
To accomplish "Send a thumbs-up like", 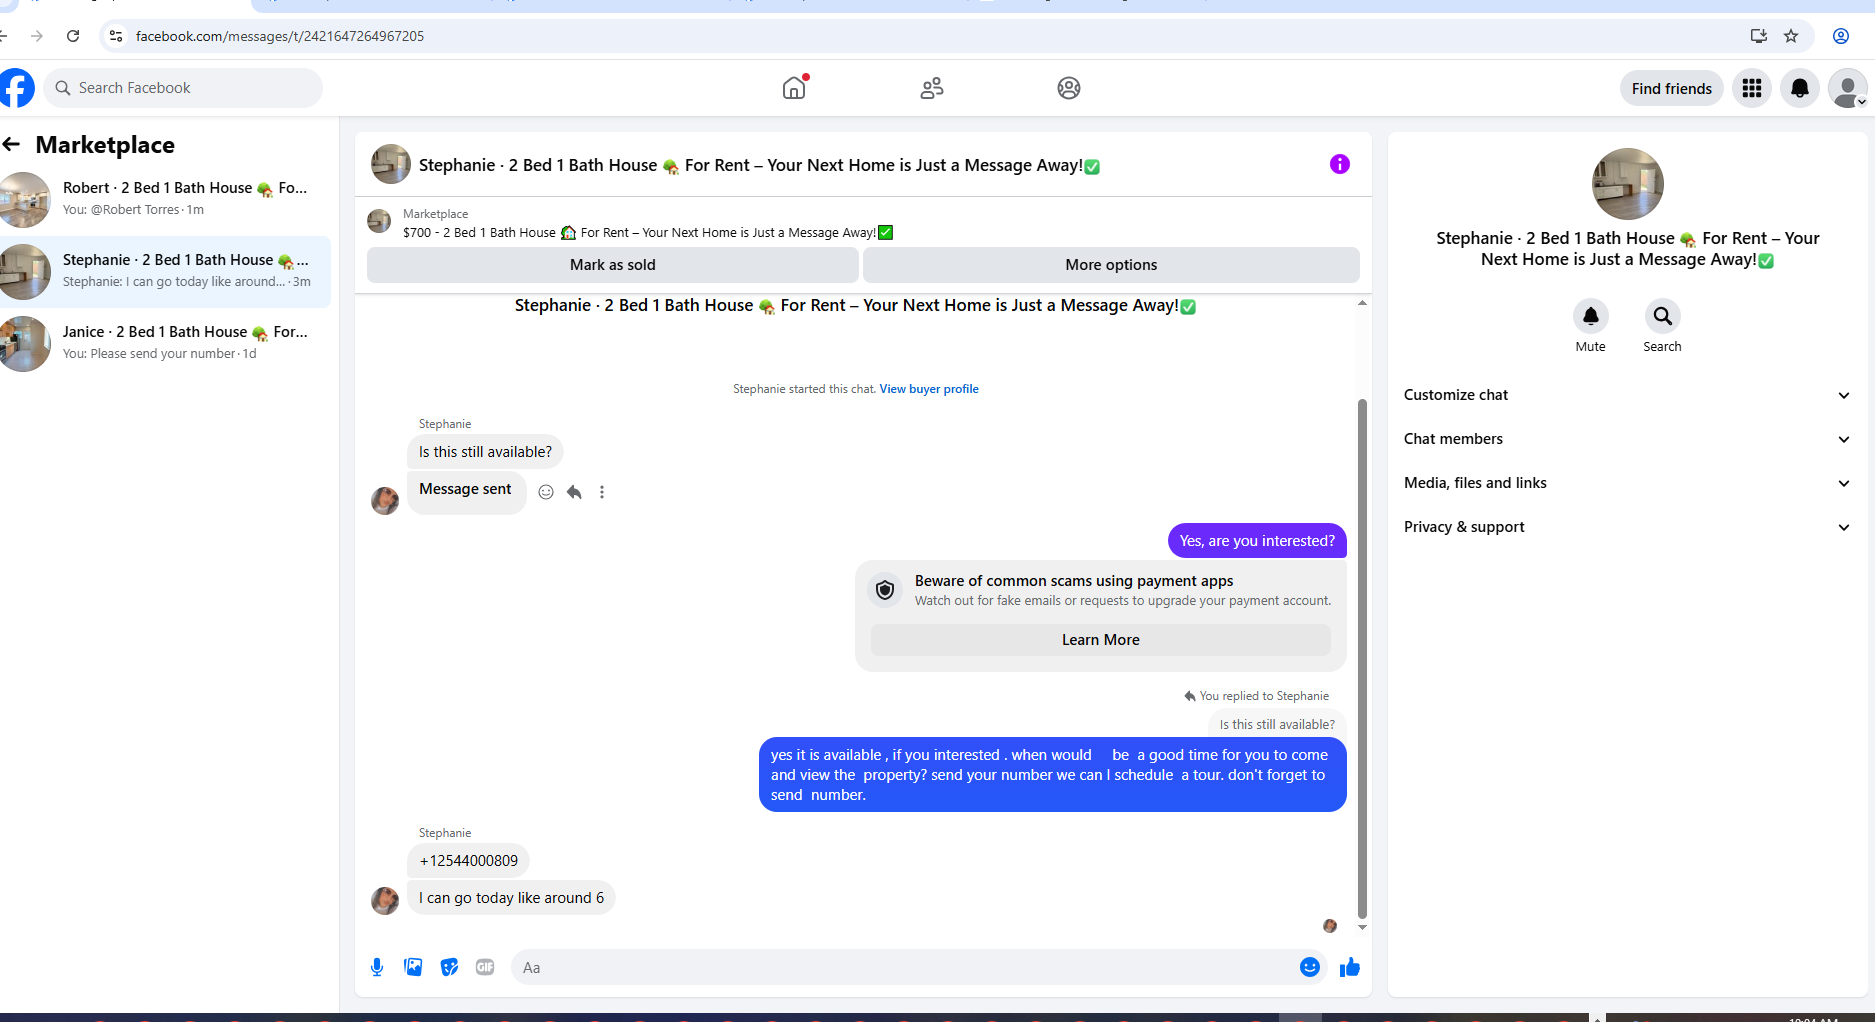I will point(1350,967).
